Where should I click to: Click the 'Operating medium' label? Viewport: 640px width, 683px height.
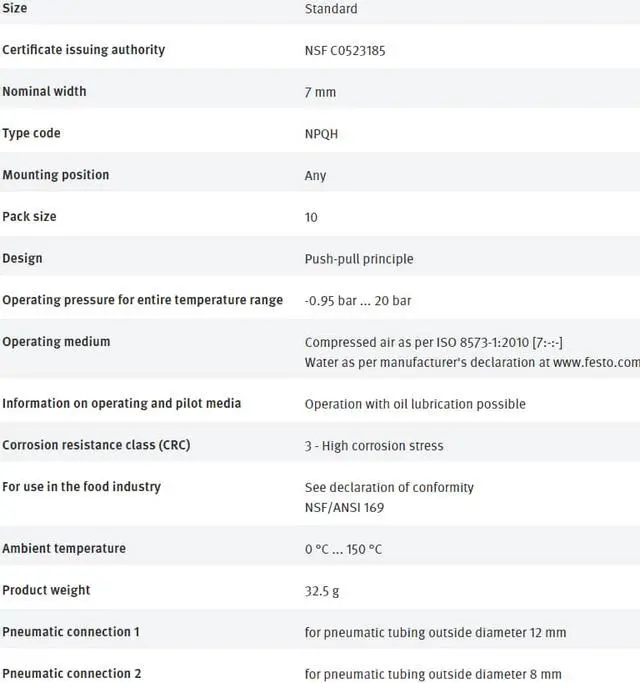pyautogui.click(x=56, y=342)
